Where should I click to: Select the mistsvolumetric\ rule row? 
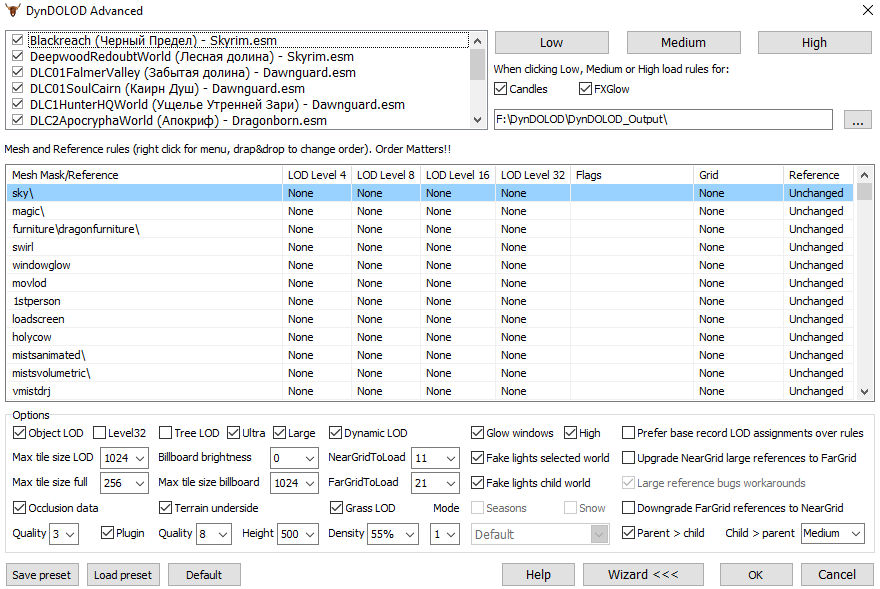click(x=430, y=373)
